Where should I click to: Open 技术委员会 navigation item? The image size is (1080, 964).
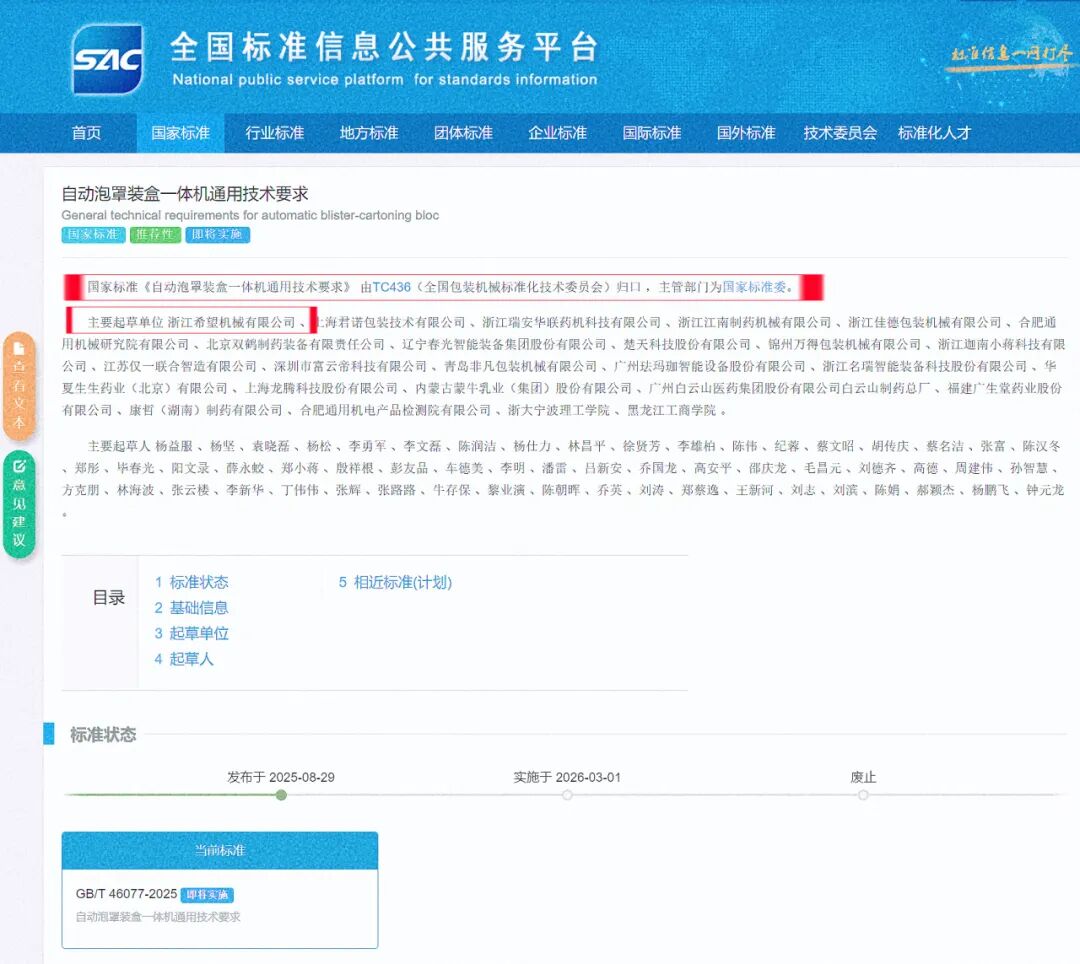[x=840, y=133]
